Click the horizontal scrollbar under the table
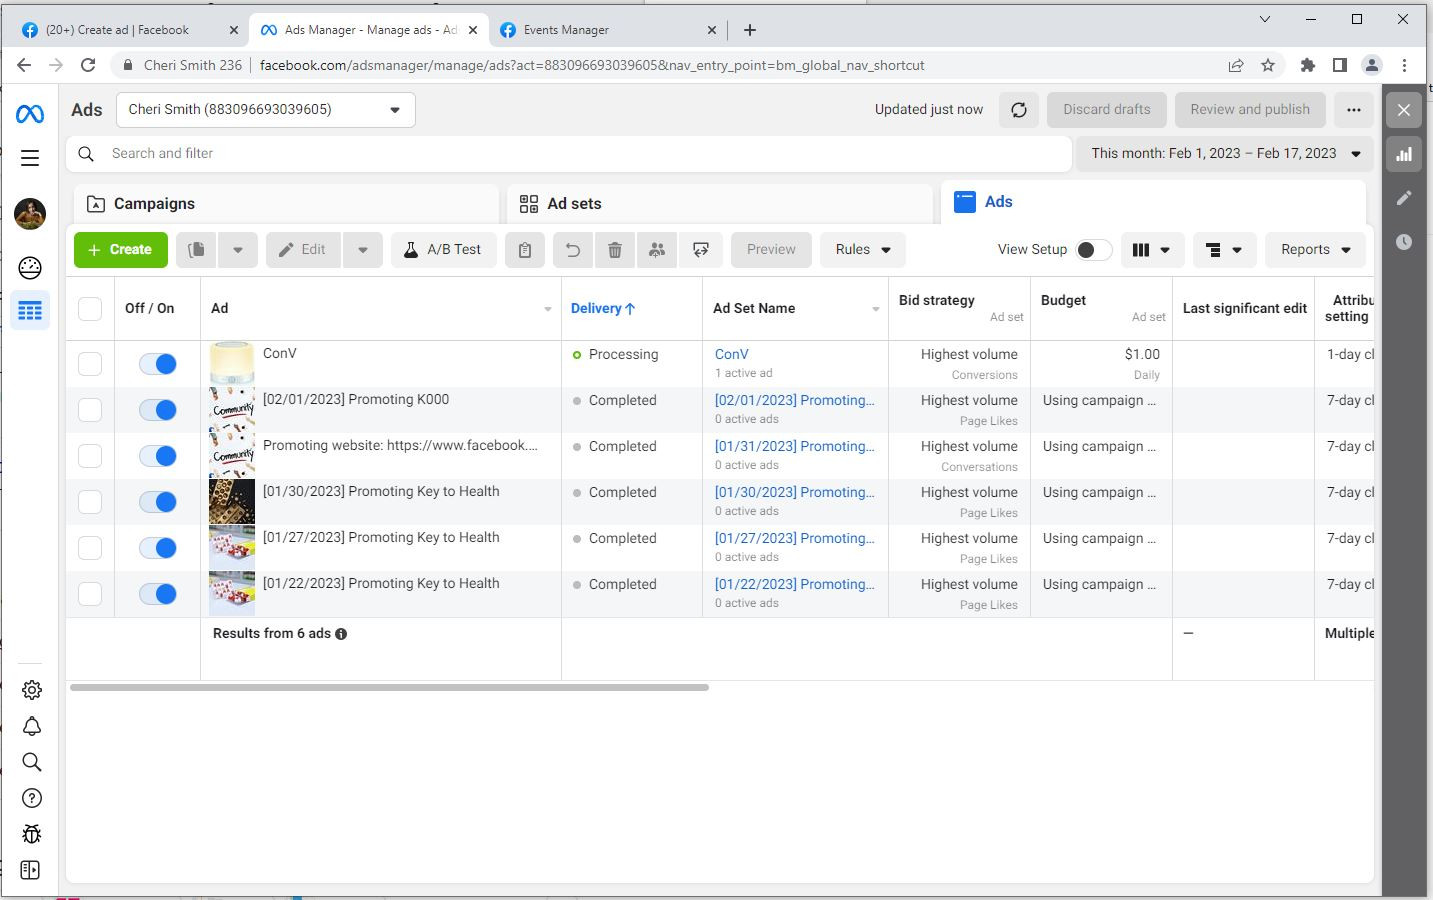This screenshot has width=1433, height=900. pyautogui.click(x=389, y=688)
